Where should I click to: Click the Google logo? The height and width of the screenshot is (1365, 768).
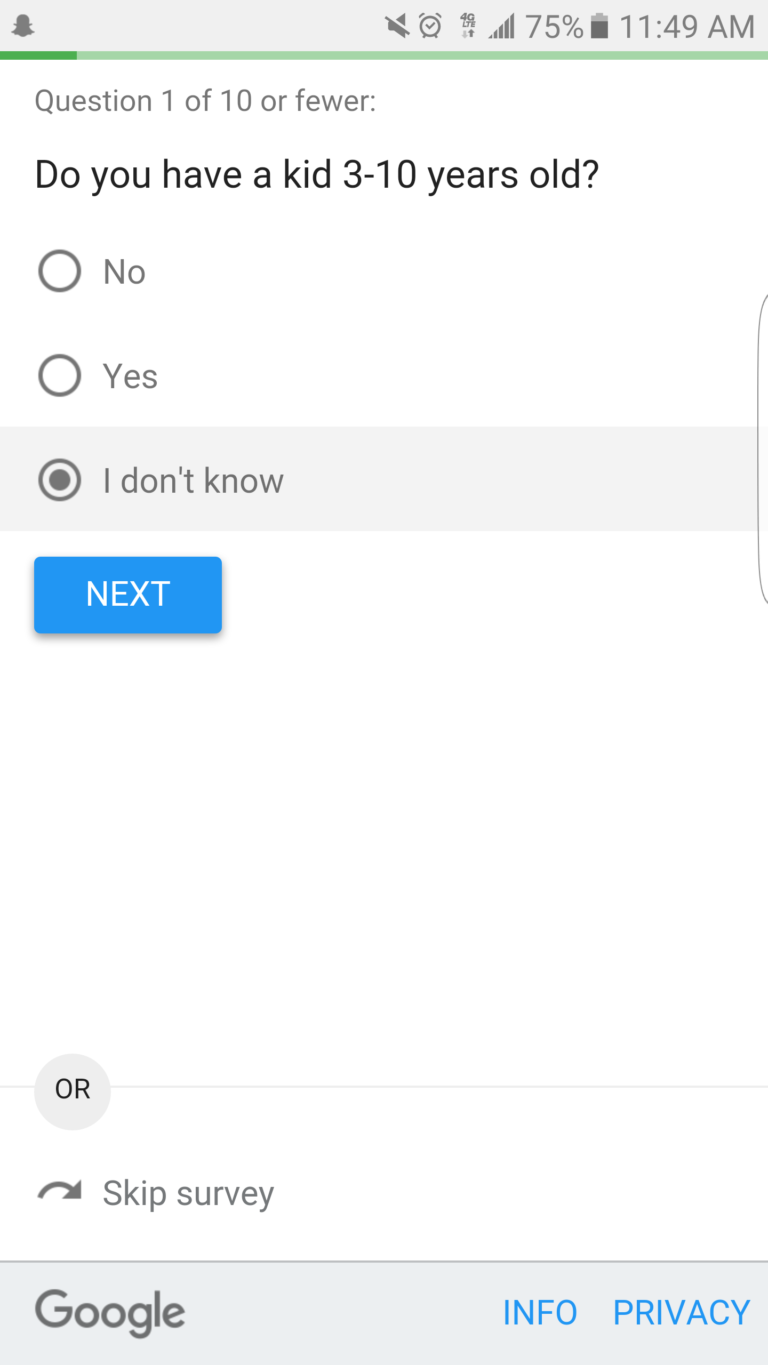tap(110, 1312)
